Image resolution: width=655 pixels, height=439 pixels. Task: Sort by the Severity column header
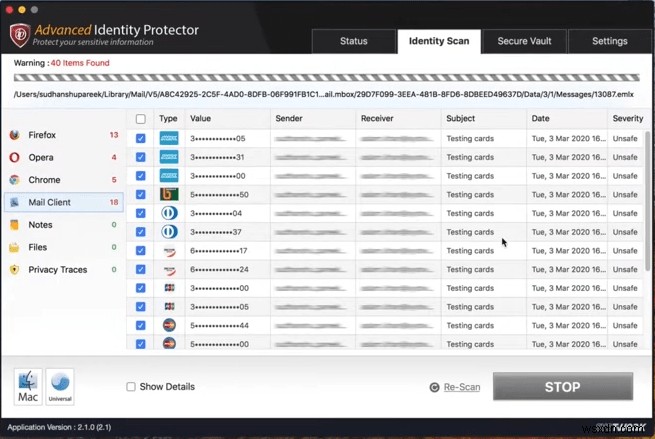tap(627, 119)
